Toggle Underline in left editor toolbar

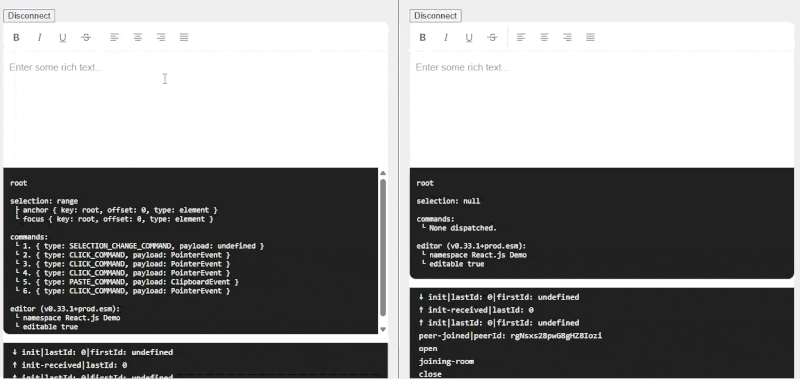63,37
